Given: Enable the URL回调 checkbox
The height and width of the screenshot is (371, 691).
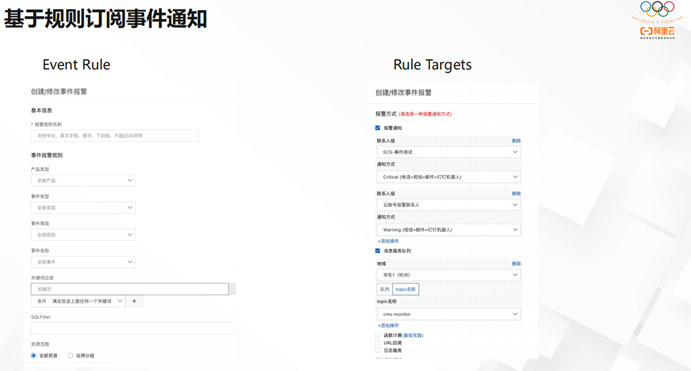Looking at the screenshot, I should click(378, 343).
